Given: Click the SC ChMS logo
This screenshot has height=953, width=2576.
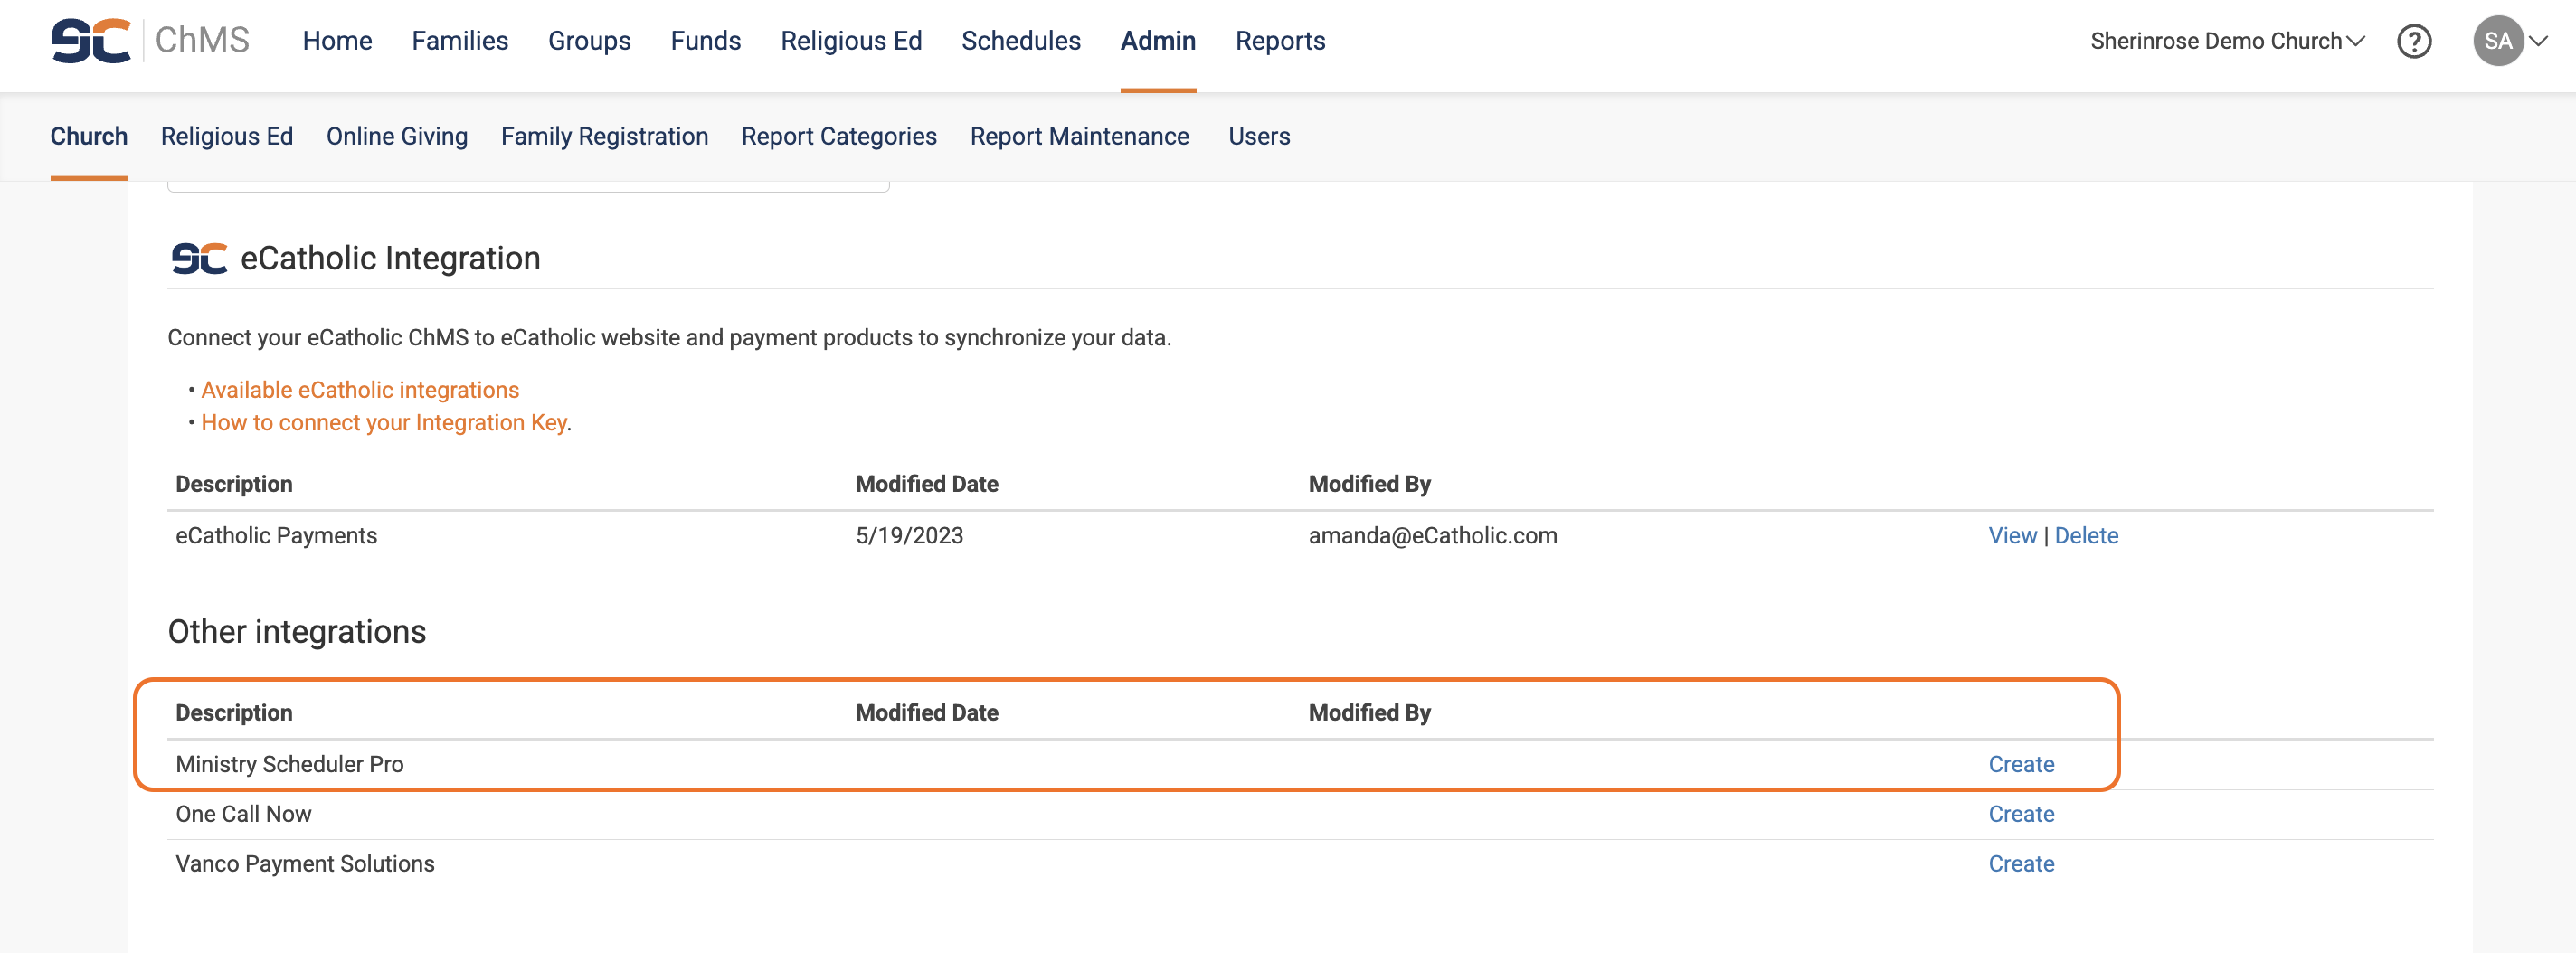Looking at the screenshot, I should 150,41.
